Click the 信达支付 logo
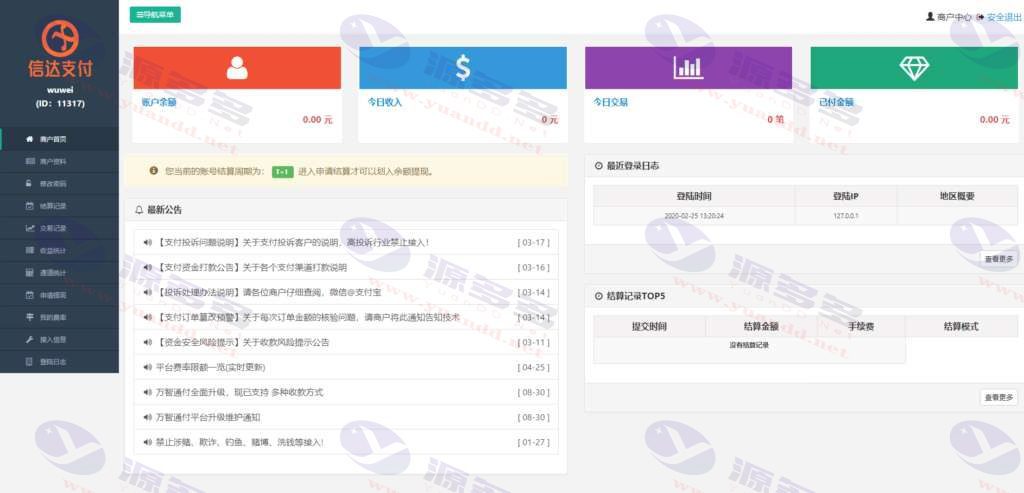The height and width of the screenshot is (493, 1024). [x=60, y=48]
